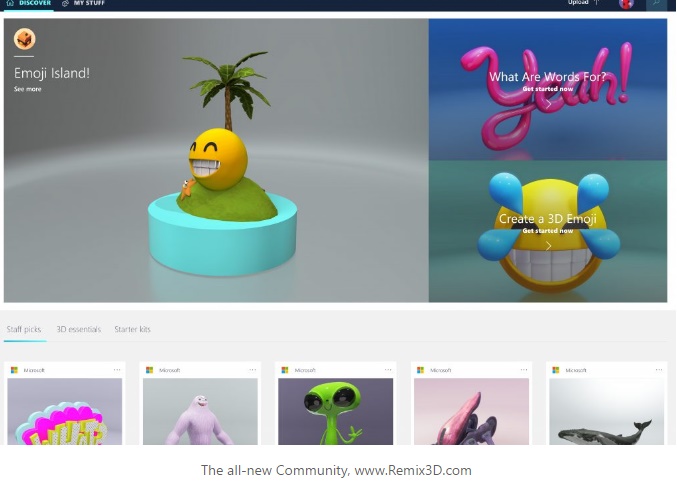The image size is (677, 489).
Task: Click Microsoft author name on comic text card
Action: [34, 370]
